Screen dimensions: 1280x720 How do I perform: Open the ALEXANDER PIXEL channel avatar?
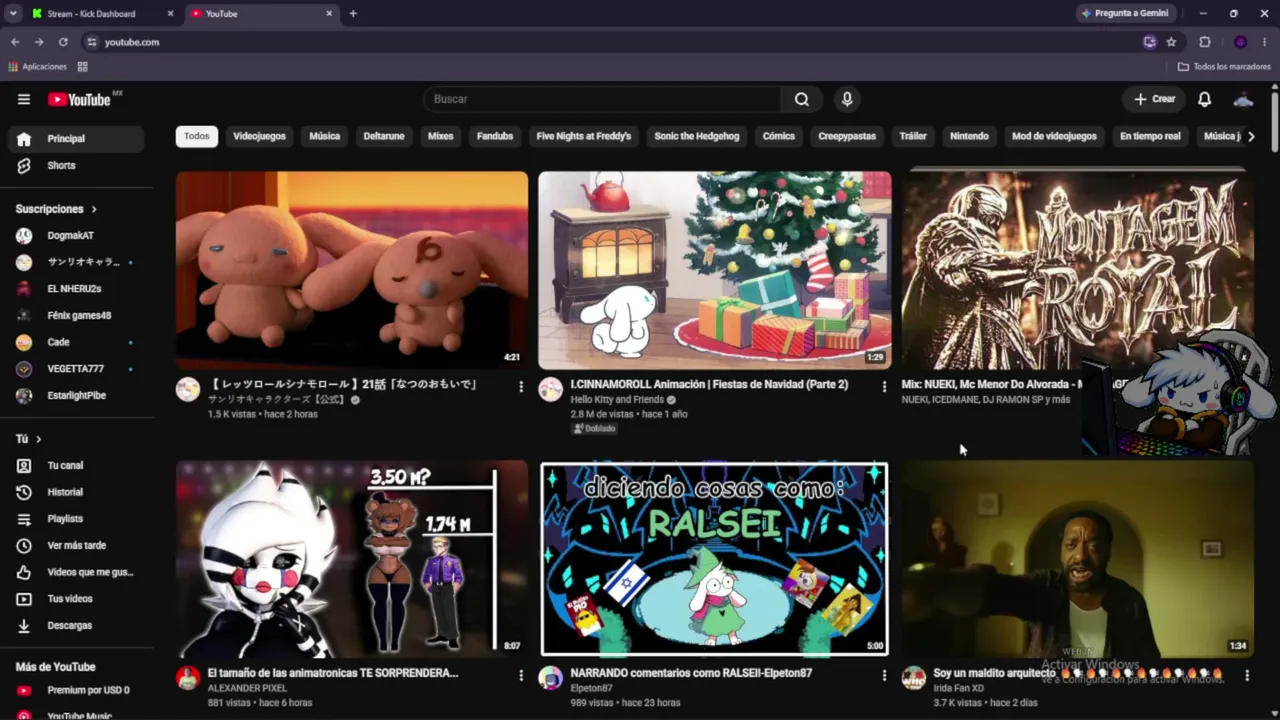click(188, 678)
